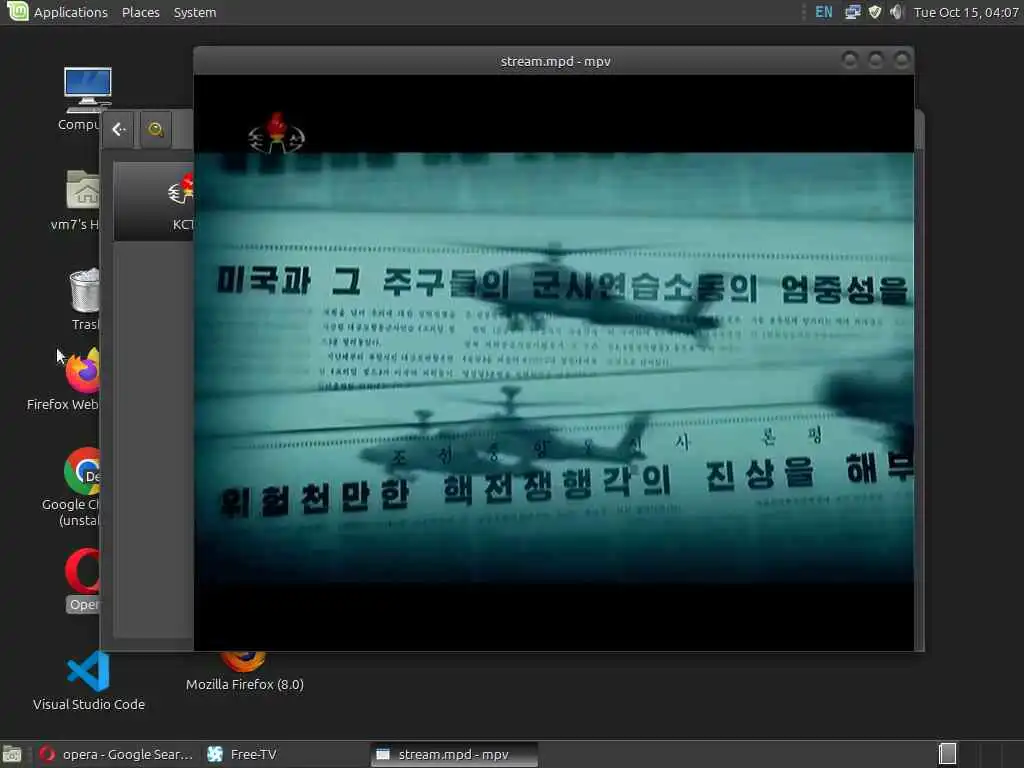Click the security shield tray icon

(874, 12)
